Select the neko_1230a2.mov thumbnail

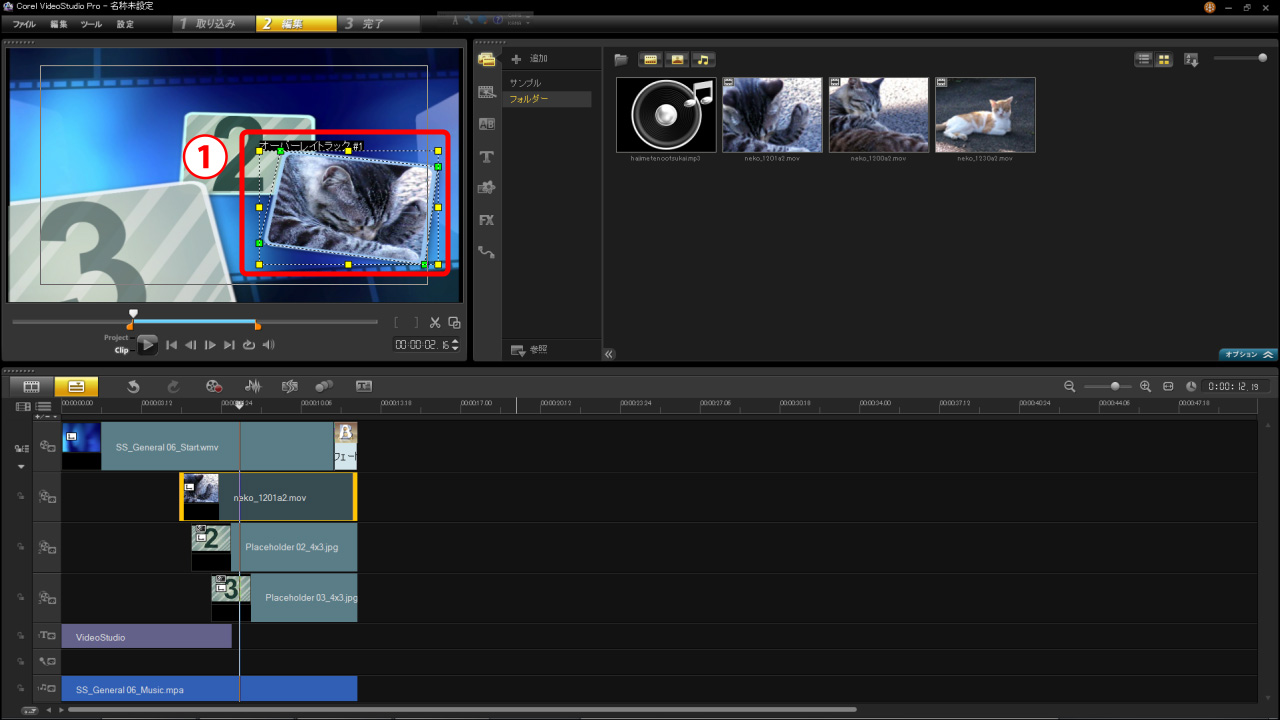[985, 115]
